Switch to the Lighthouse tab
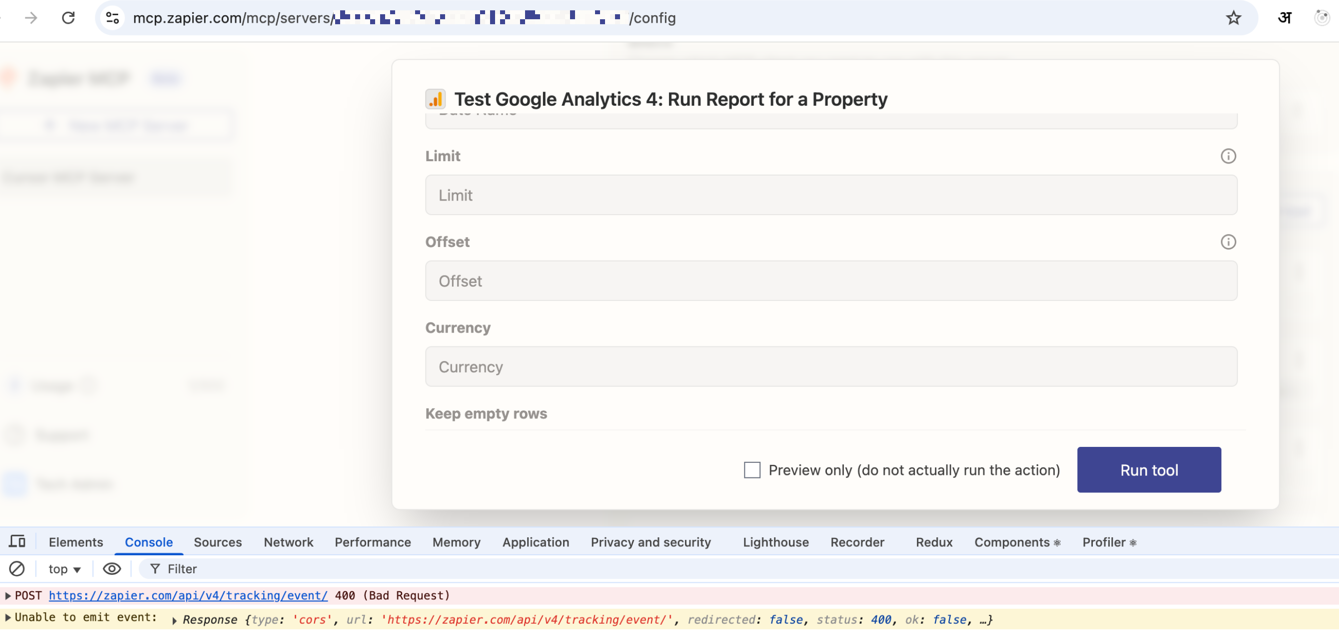 (x=776, y=542)
